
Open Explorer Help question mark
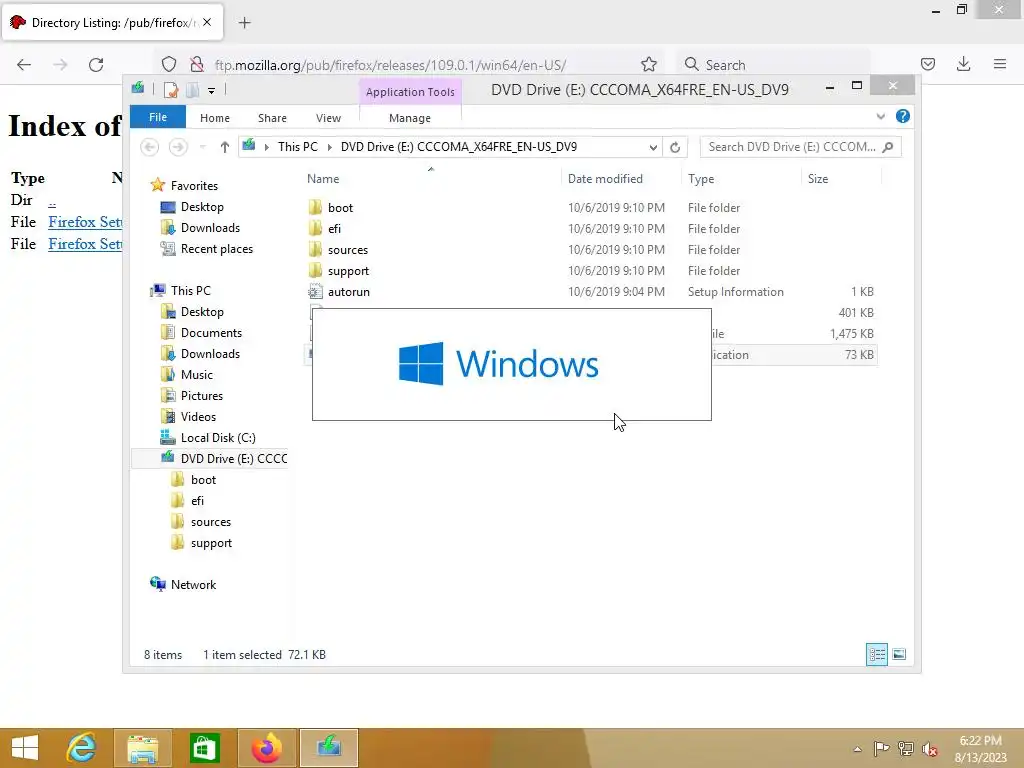903,116
